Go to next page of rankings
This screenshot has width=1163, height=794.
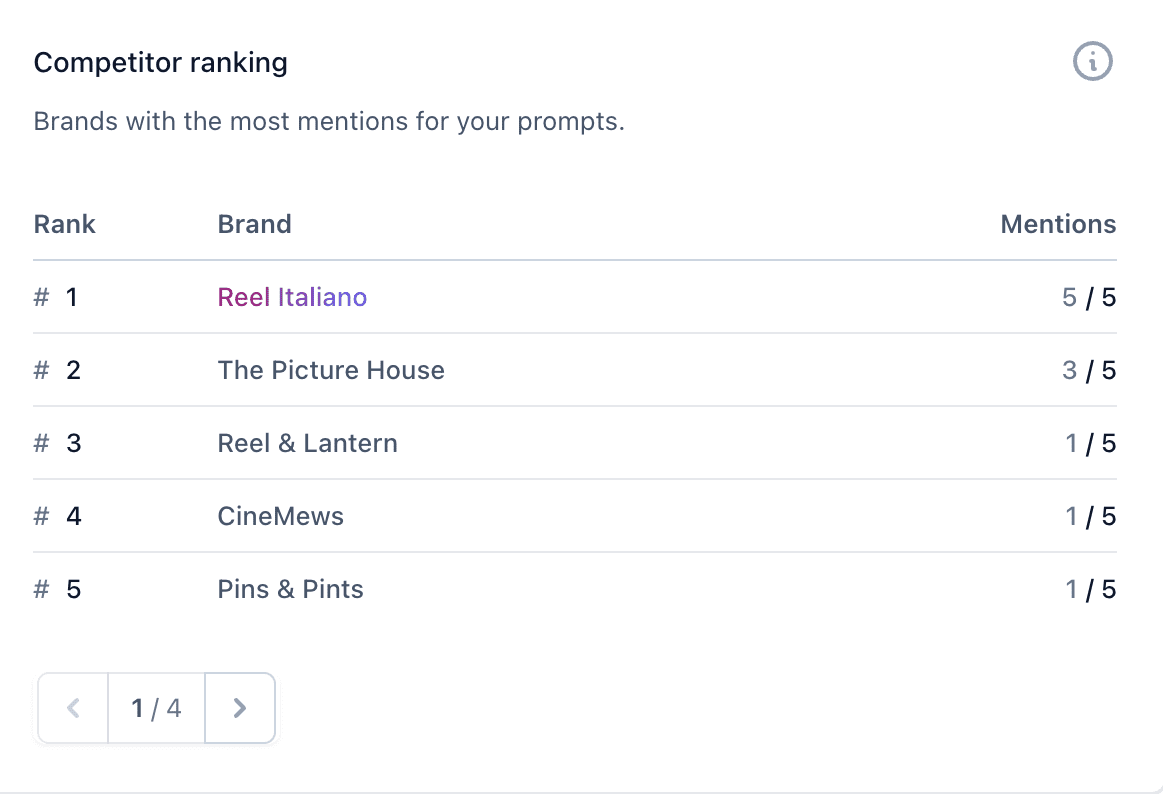239,708
